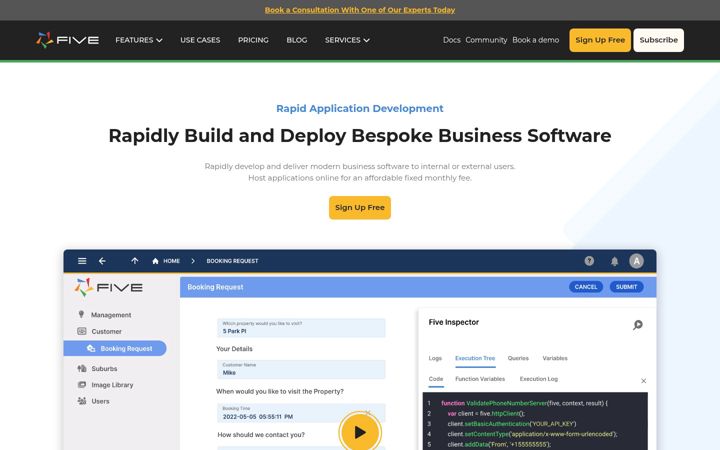Screen dimensions: 720x450
Task: Open the help question mark icon
Action: pyautogui.click(x=589, y=261)
